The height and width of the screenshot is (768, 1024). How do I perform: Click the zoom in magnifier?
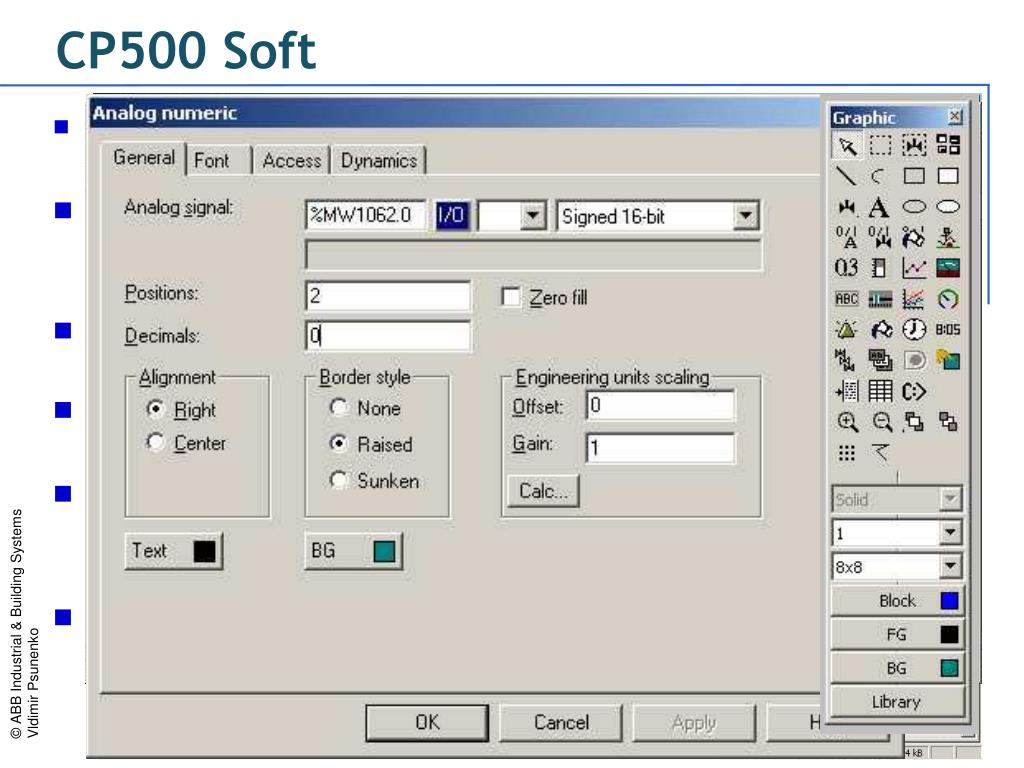847,422
